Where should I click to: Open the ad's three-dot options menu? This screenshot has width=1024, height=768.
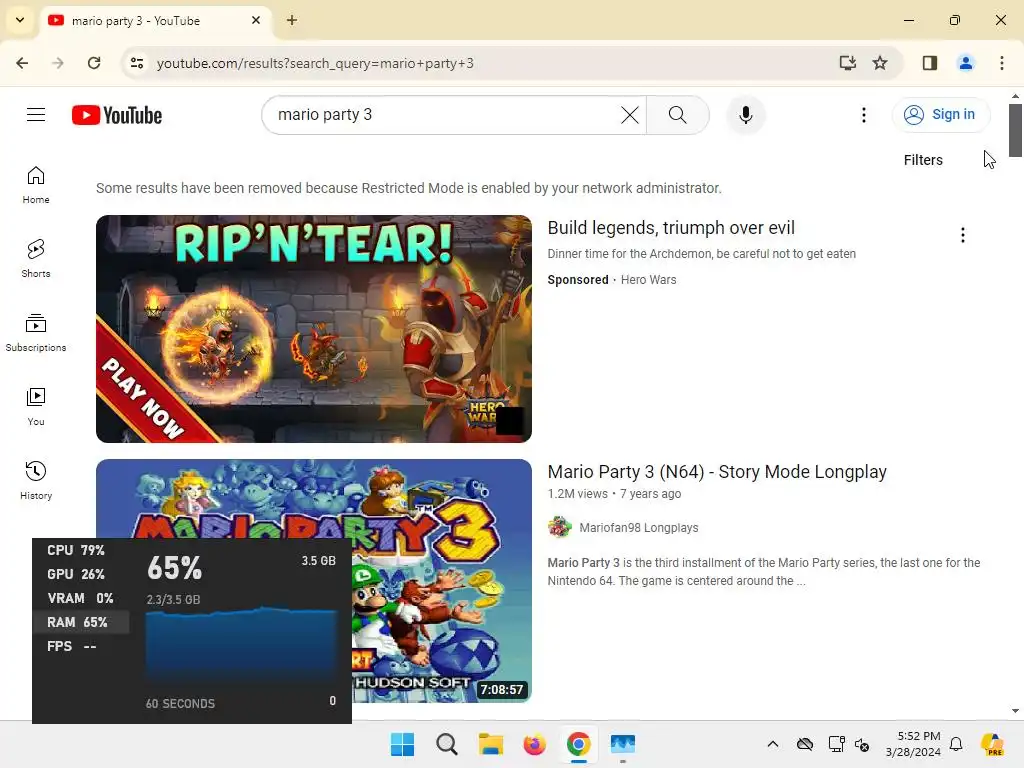[x=963, y=235]
